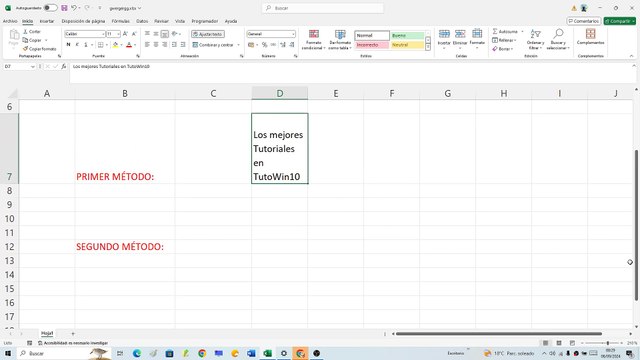Toggle italic (K) formatting
Viewport: 640px width, 360px height.
pyautogui.click(x=77, y=44)
